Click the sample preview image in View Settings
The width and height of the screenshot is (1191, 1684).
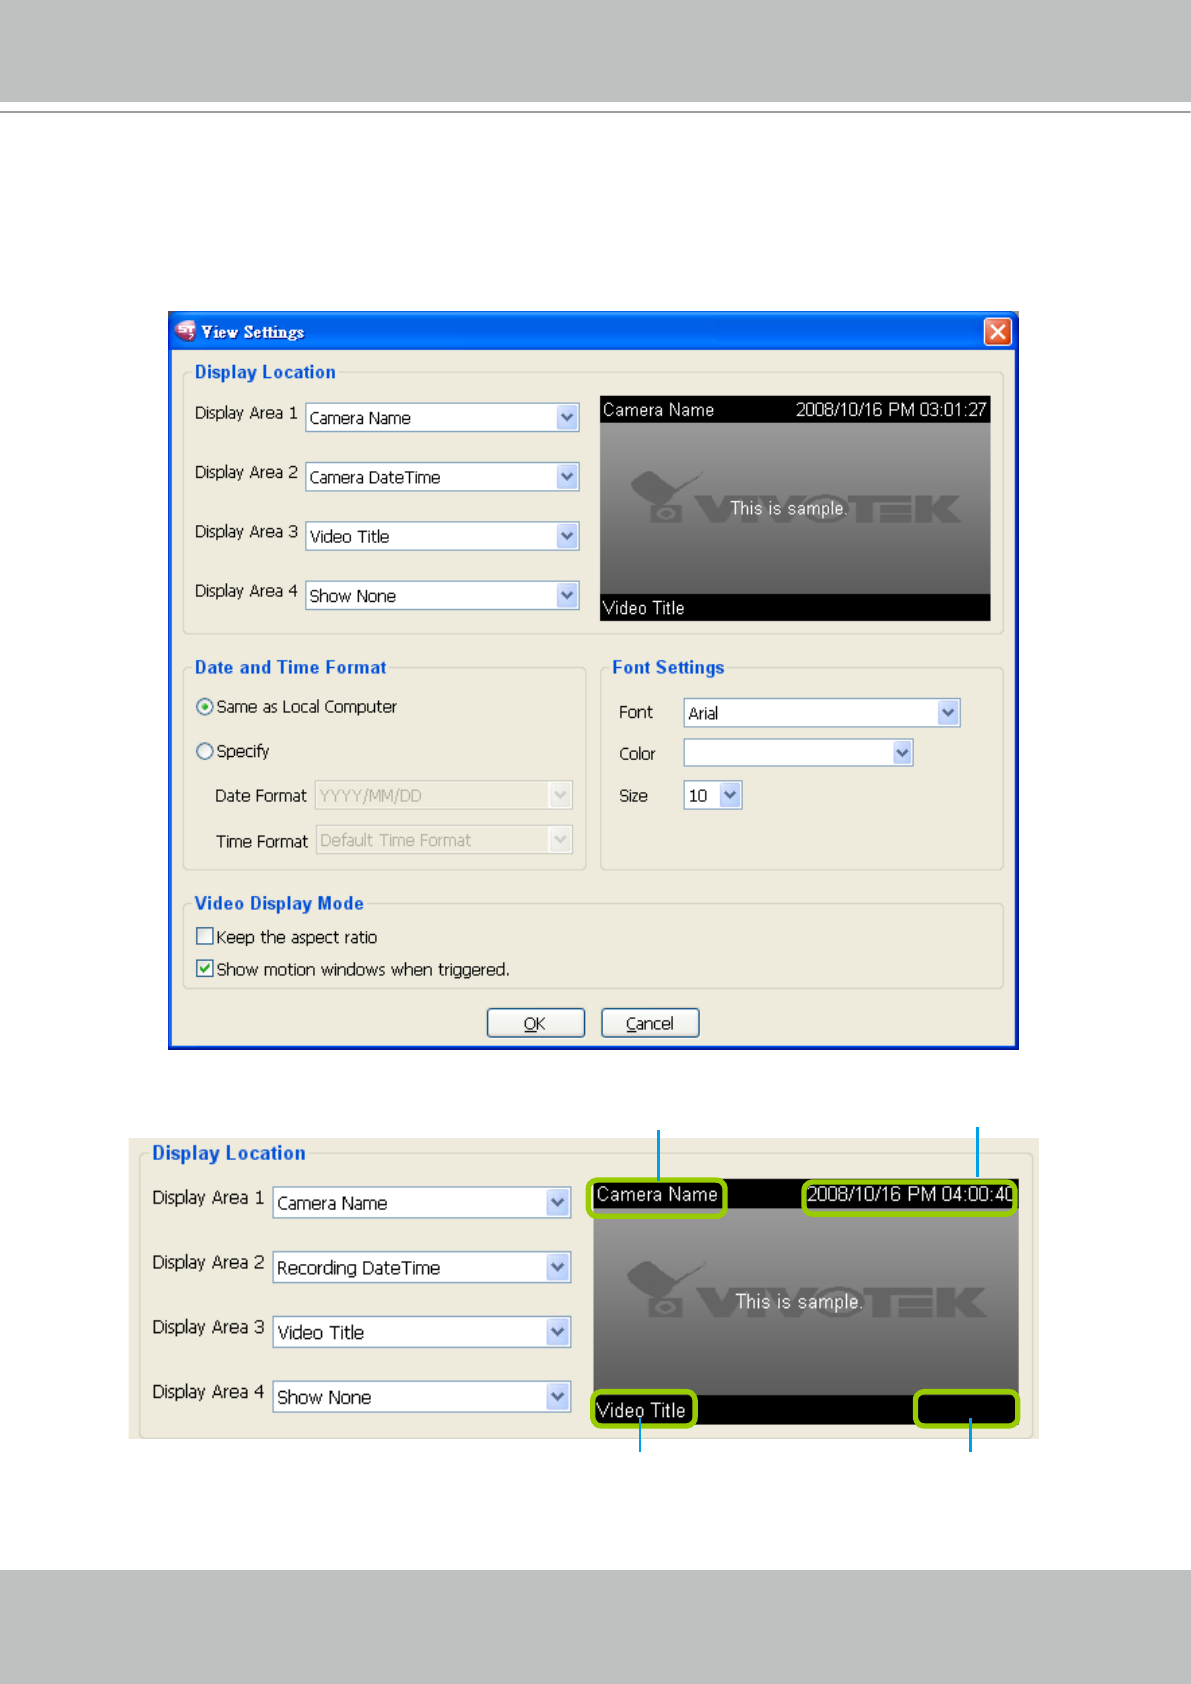(x=795, y=508)
